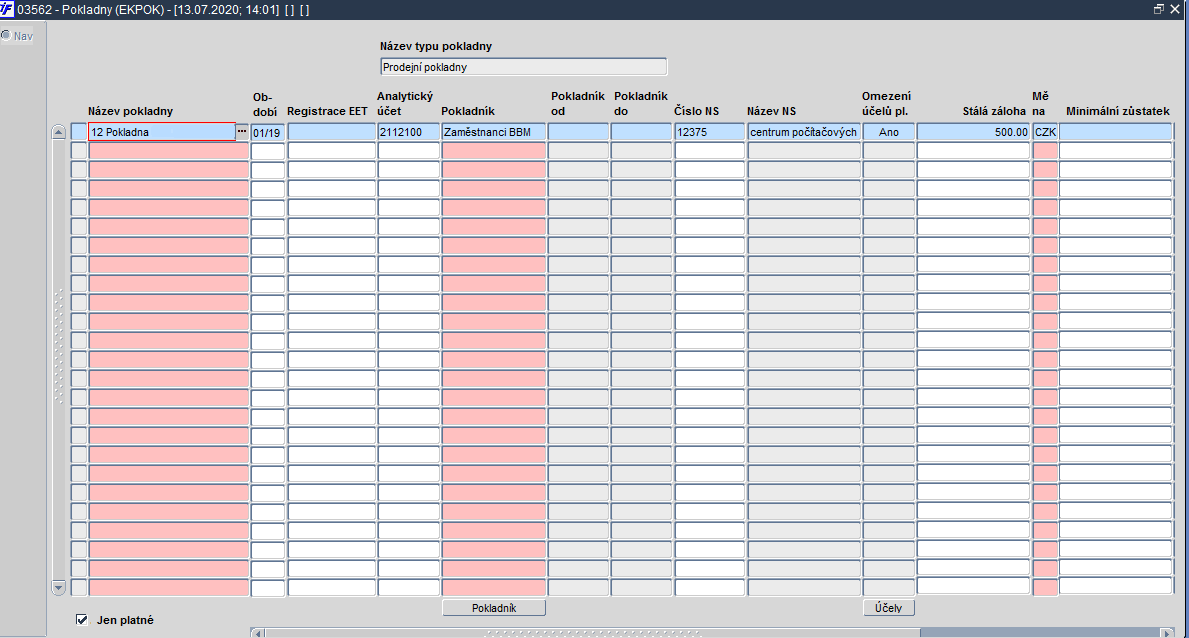1189x638 pixels.
Task: Restore the inner window with restore icon
Action: (1159, 9)
